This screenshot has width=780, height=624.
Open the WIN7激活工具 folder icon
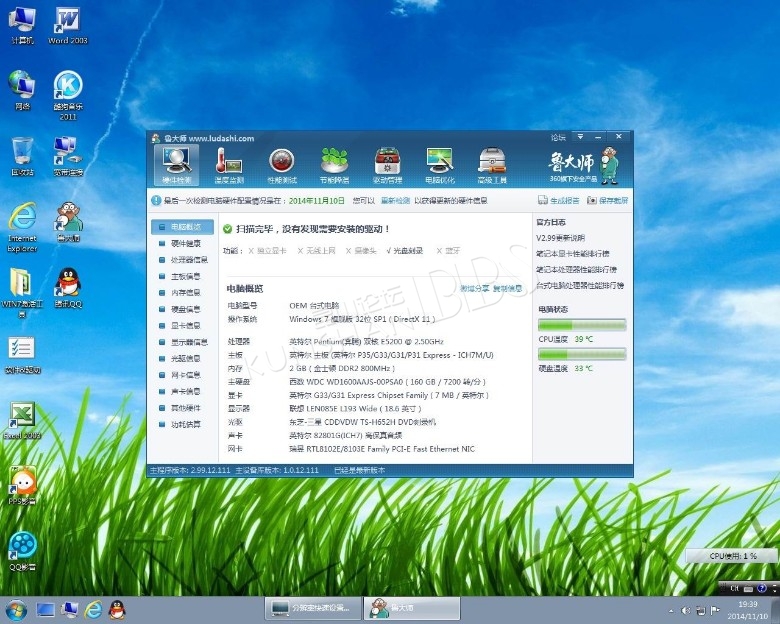click(x=22, y=294)
